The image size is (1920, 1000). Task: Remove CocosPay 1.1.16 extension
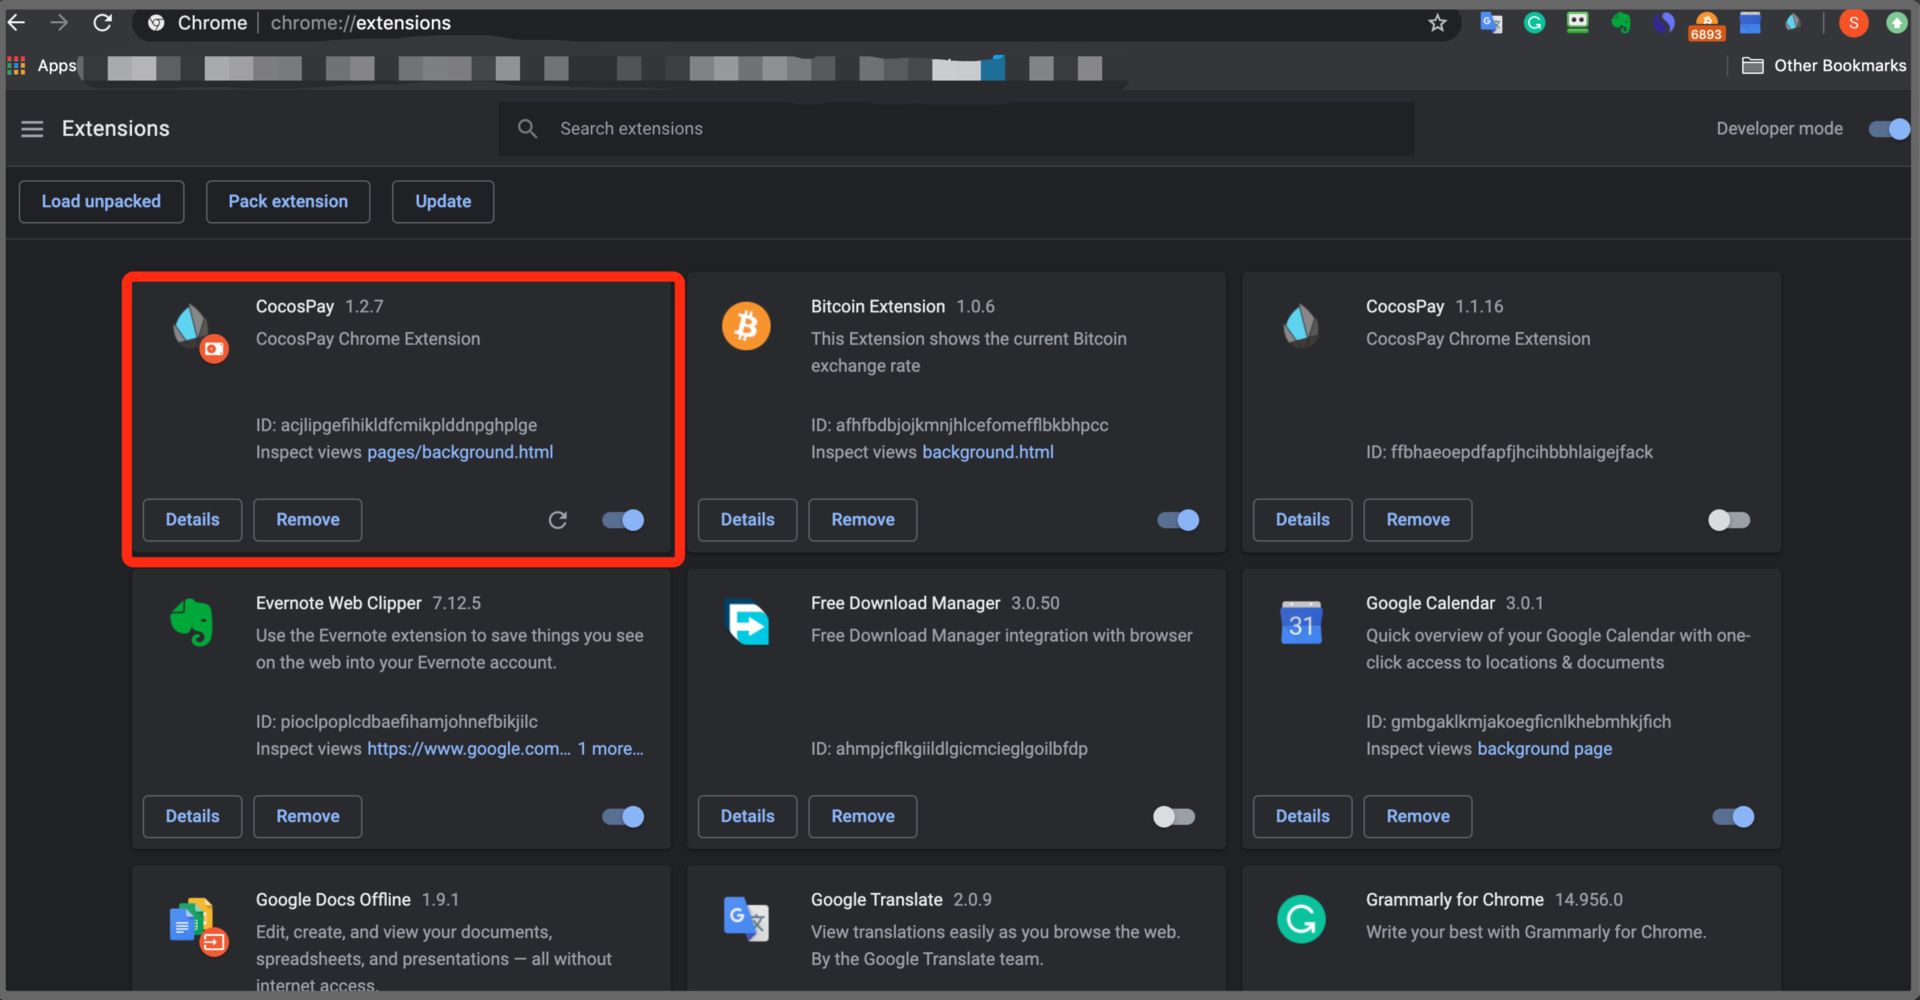[x=1418, y=520]
